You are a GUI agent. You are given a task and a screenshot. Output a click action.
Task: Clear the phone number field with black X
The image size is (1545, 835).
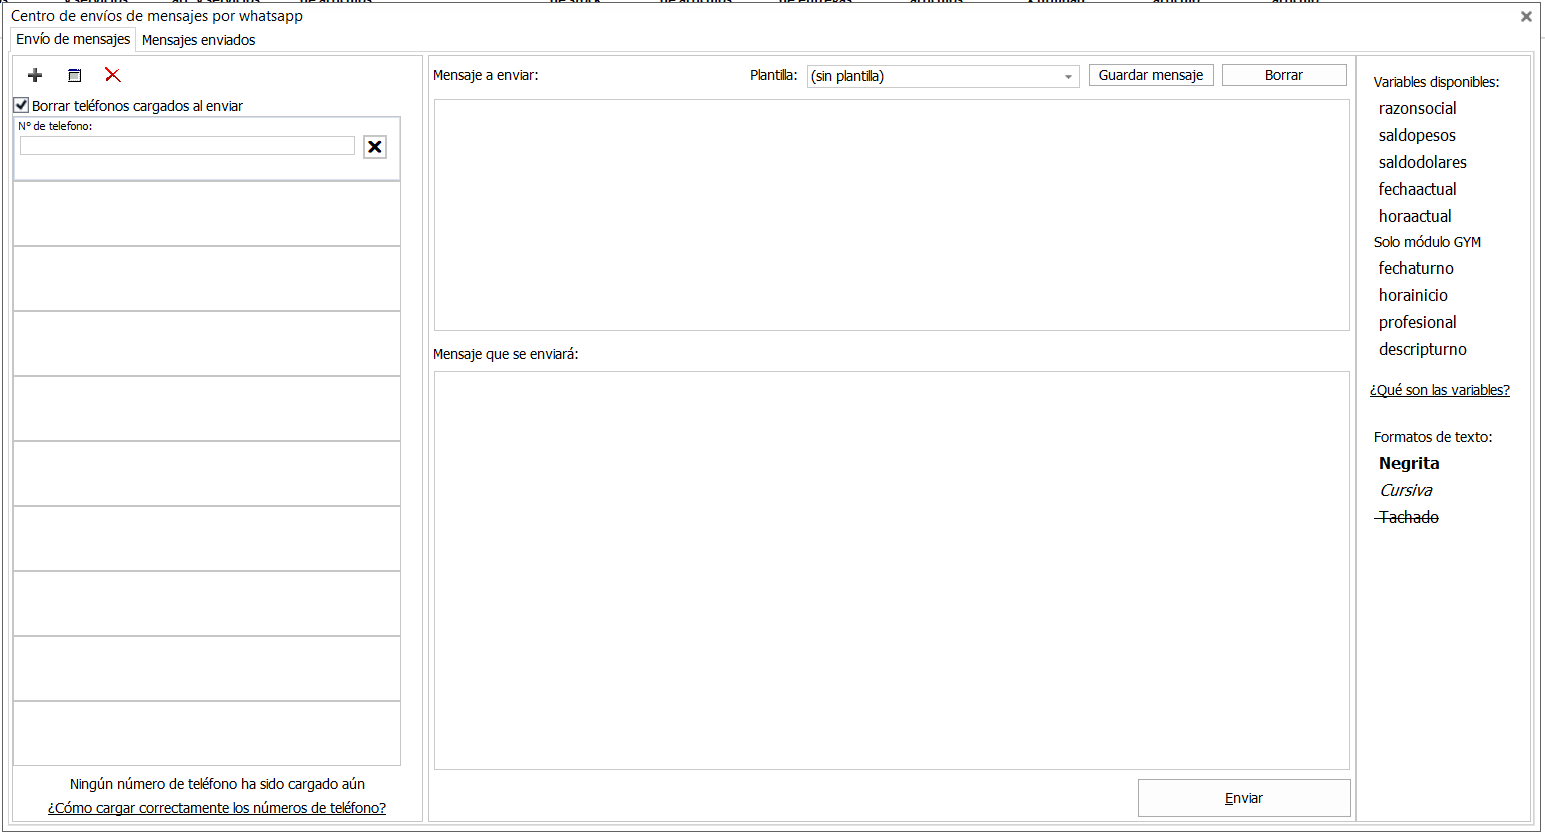[375, 147]
